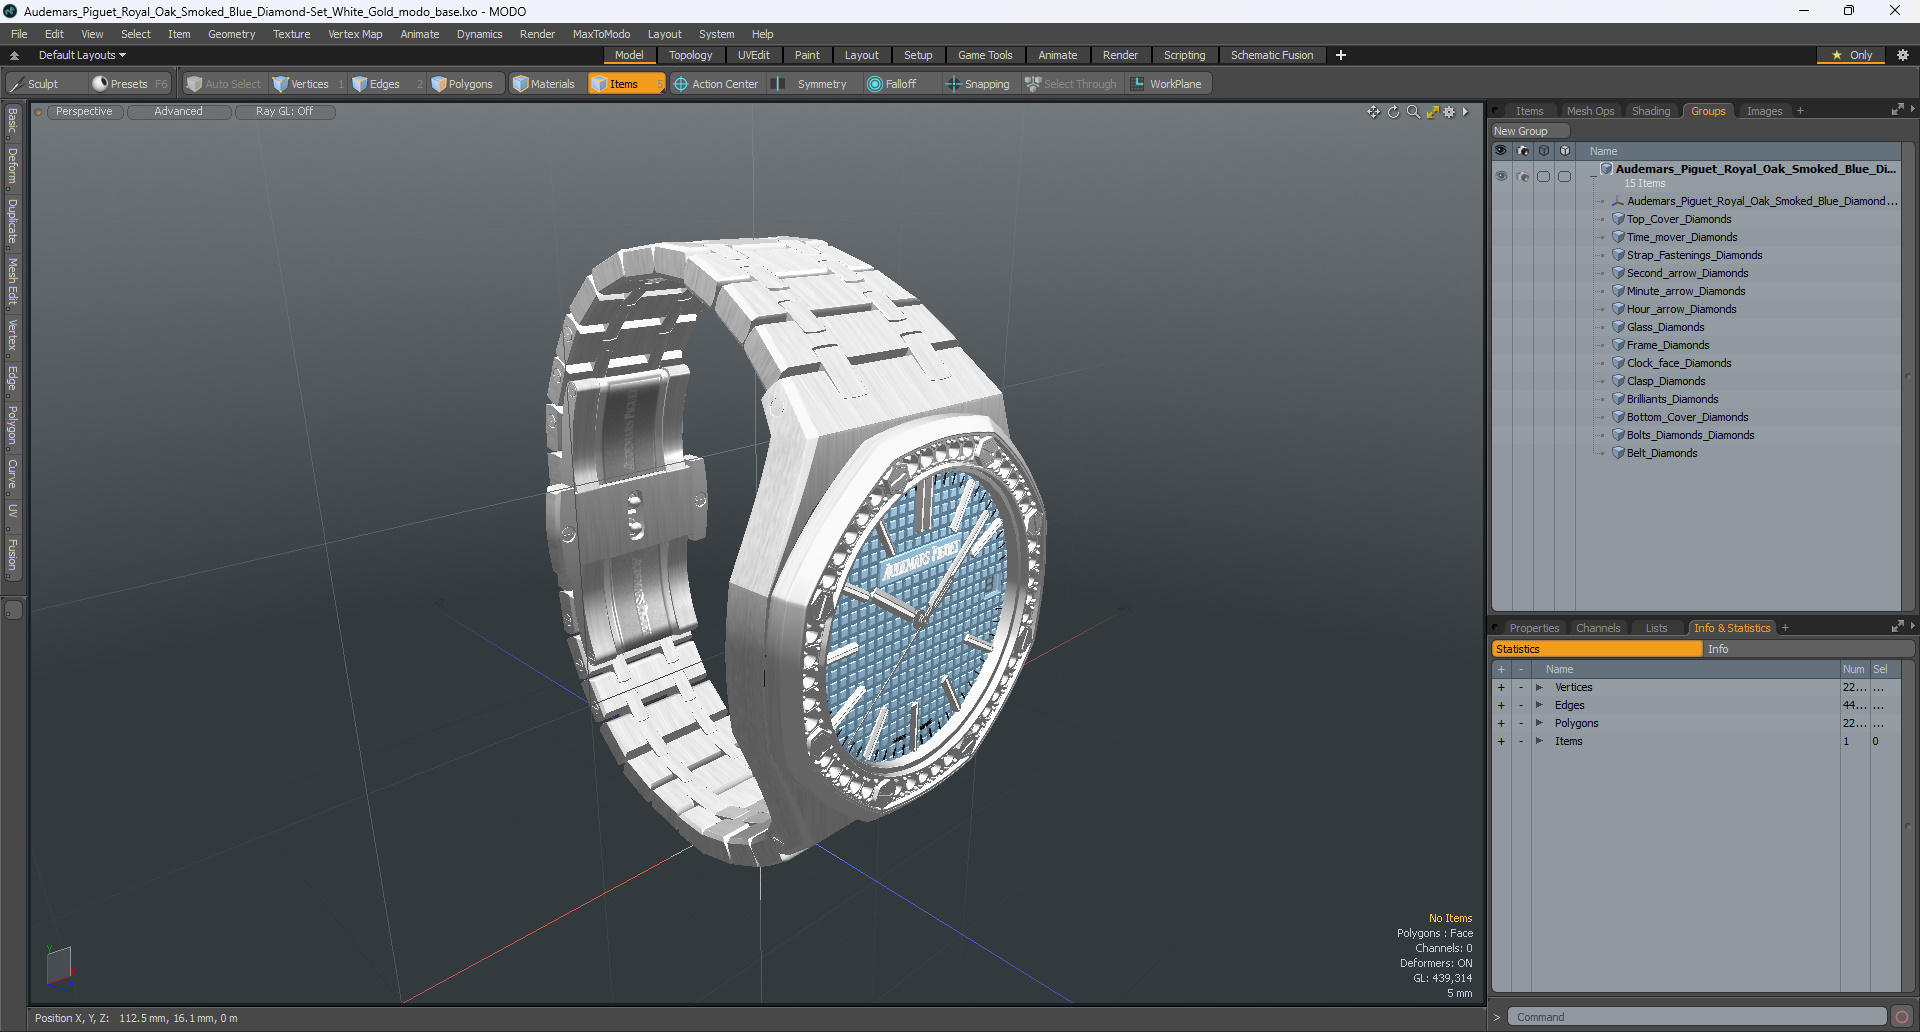The height and width of the screenshot is (1032, 1920).
Task: Add a new layout tab with plus
Action: [x=1341, y=55]
